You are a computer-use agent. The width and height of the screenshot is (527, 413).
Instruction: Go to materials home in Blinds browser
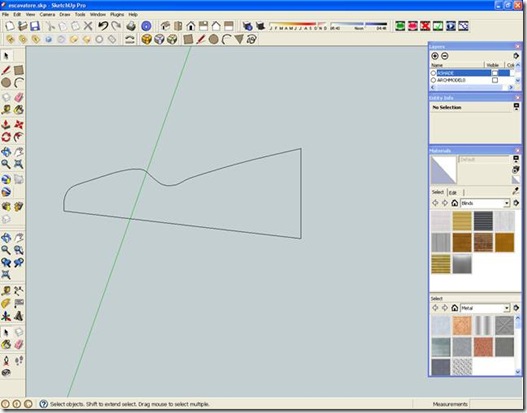[454, 203]
